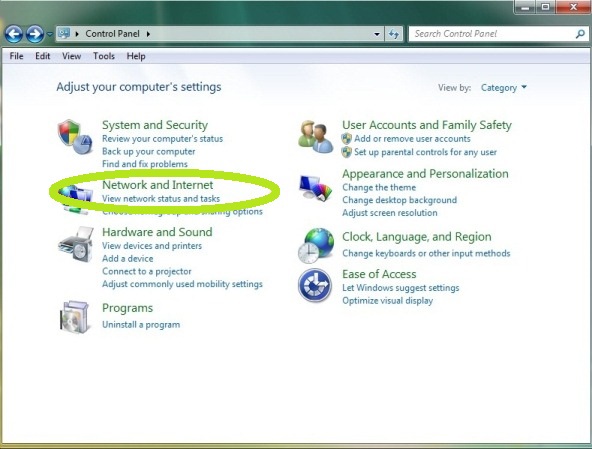592x449 pixels.
Task: Open Clock, Language, and Region category
Action: tap(416, 237)
